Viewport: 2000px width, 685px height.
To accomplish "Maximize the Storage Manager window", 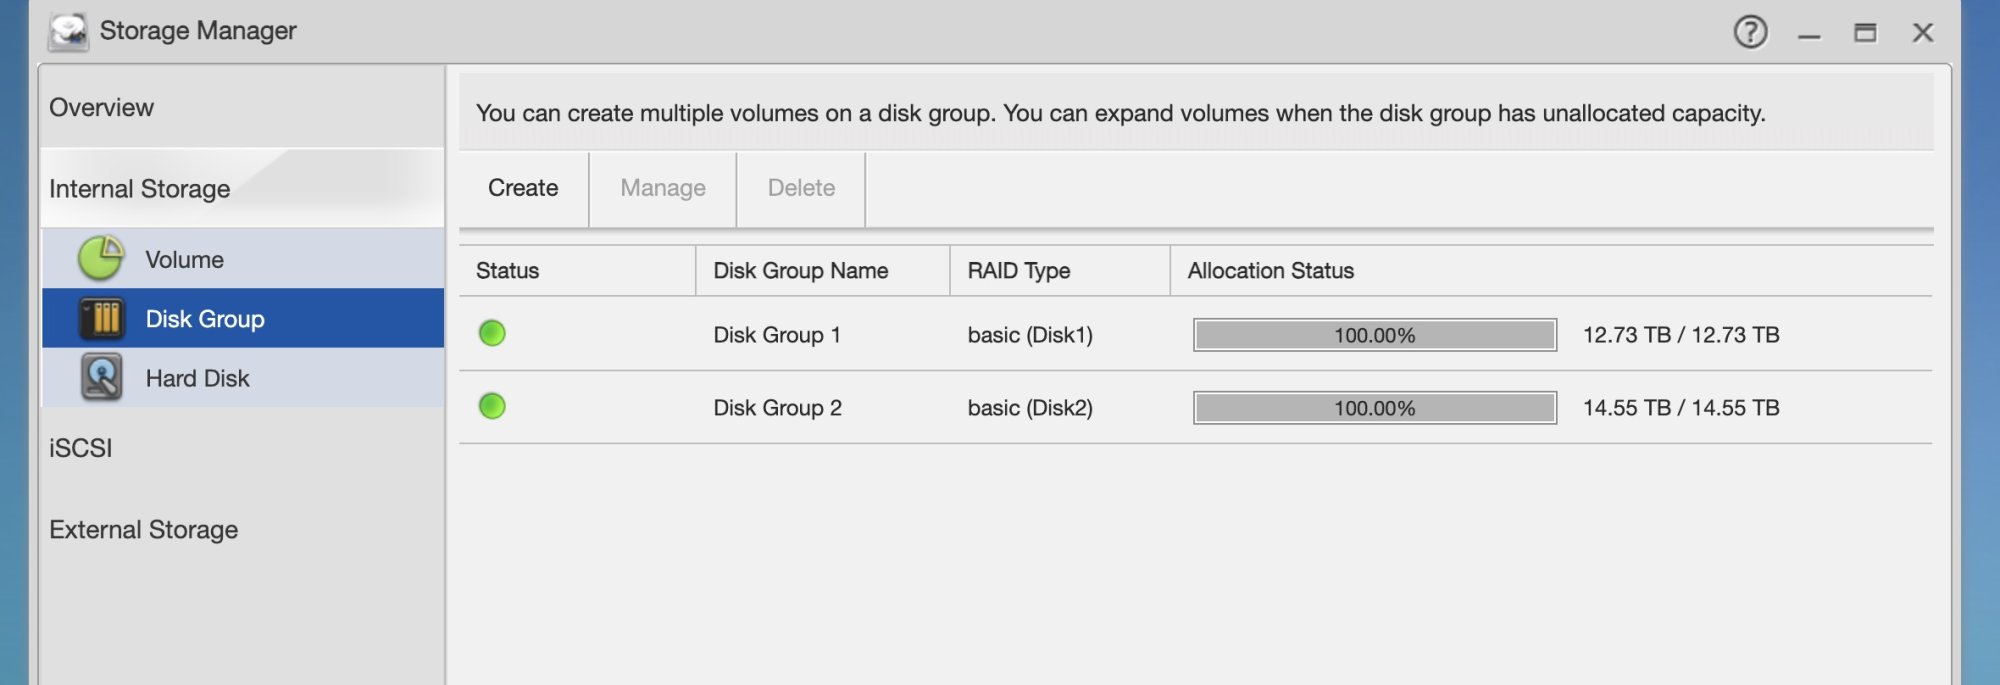I will (x=1865, y=32).
